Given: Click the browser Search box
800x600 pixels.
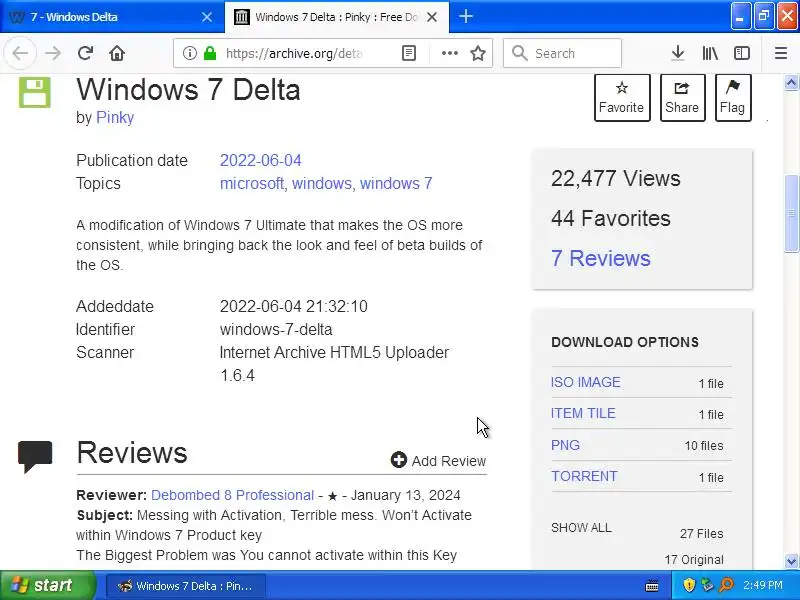Looking at the screenshot, I should (x=562, y=53).
